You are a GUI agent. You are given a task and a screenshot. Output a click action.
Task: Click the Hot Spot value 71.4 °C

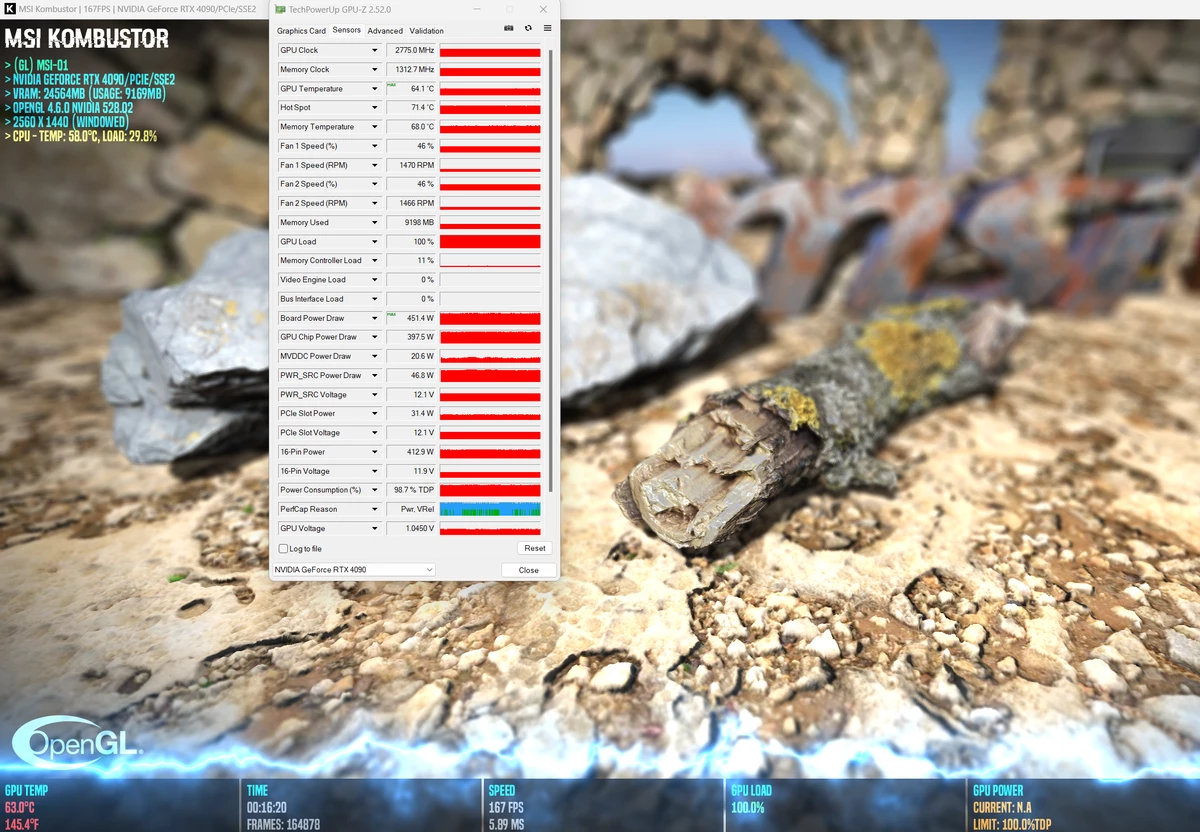point(411,108)
